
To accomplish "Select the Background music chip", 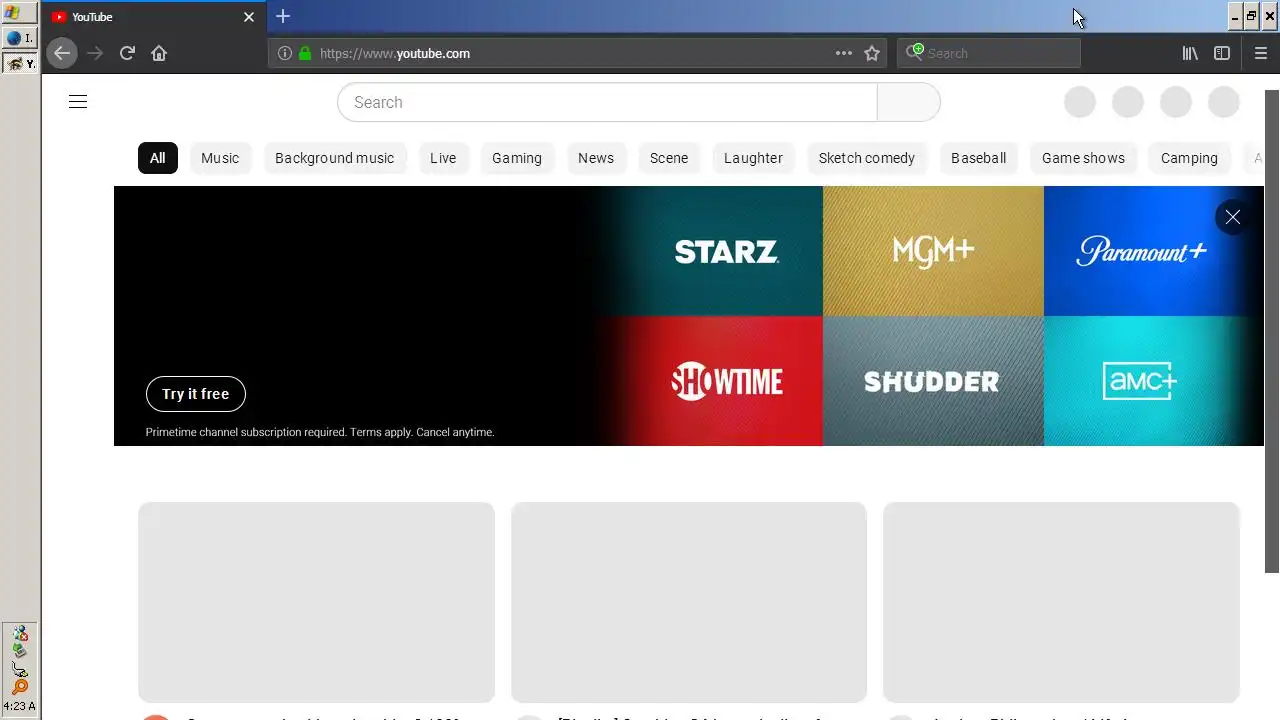I will coord(334,158).
